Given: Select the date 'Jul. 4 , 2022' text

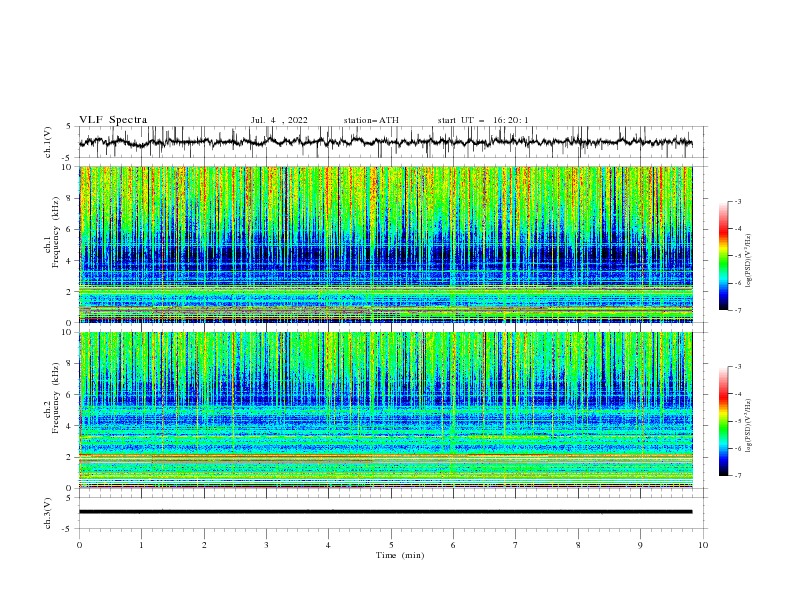Looking at the screenshot, I should pos(279,120).
